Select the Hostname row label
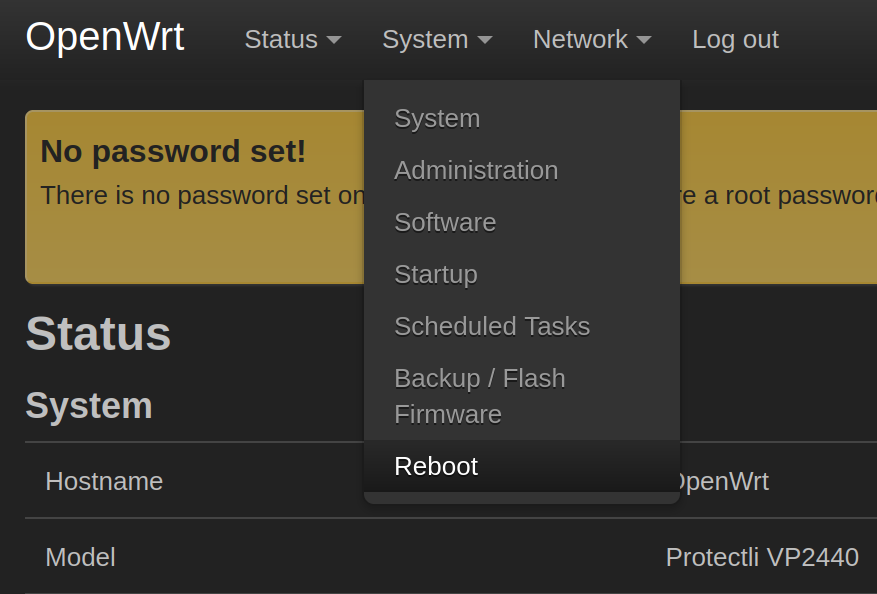Viewport: 877px width, 594px height. click(x=104, y=481)
